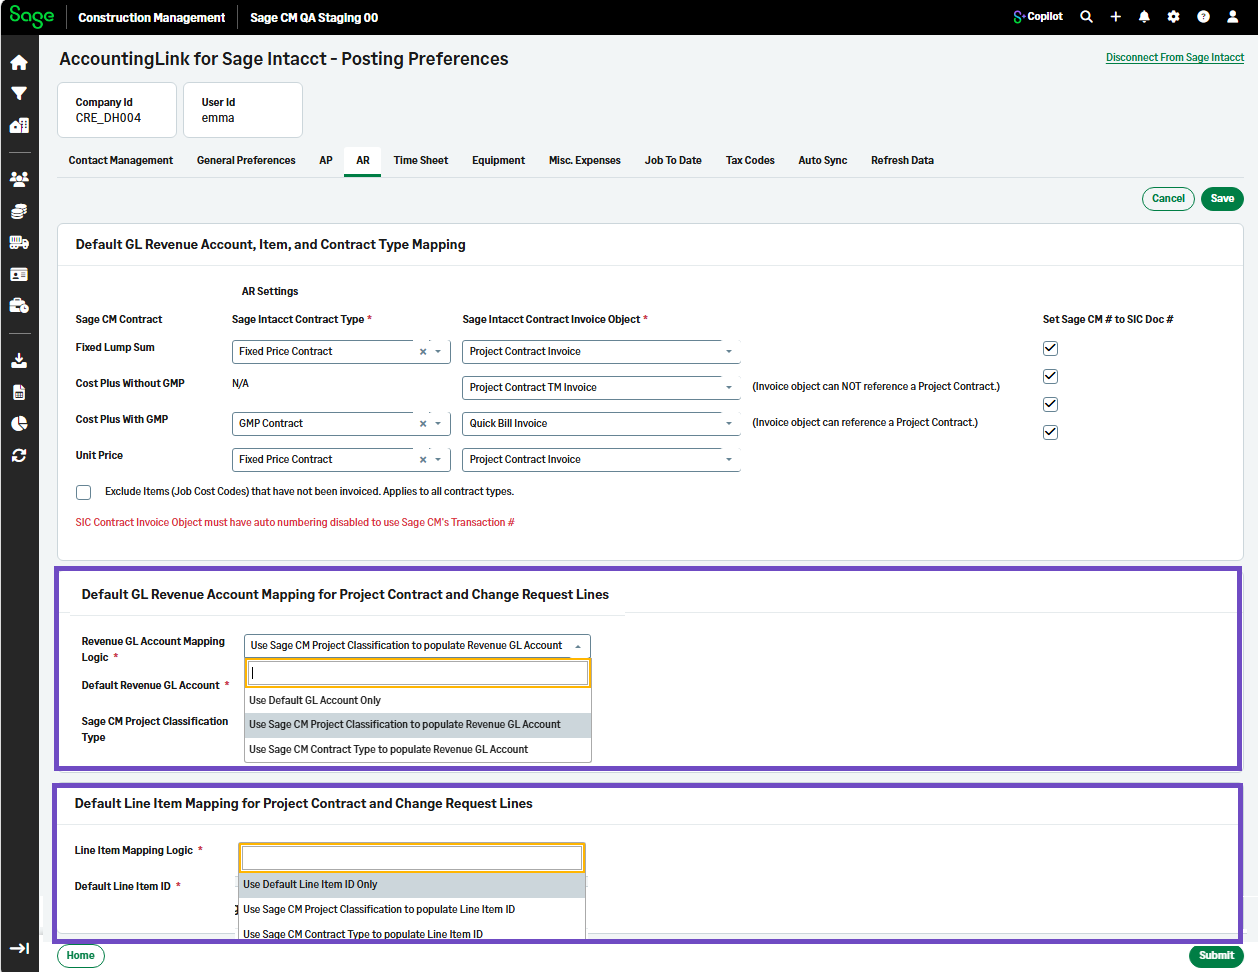The width and height of the screenshot is (1258, 975).
Task: Select Use Sage CM Contract Type Revenue GL option
Action: tap(418, 750)
